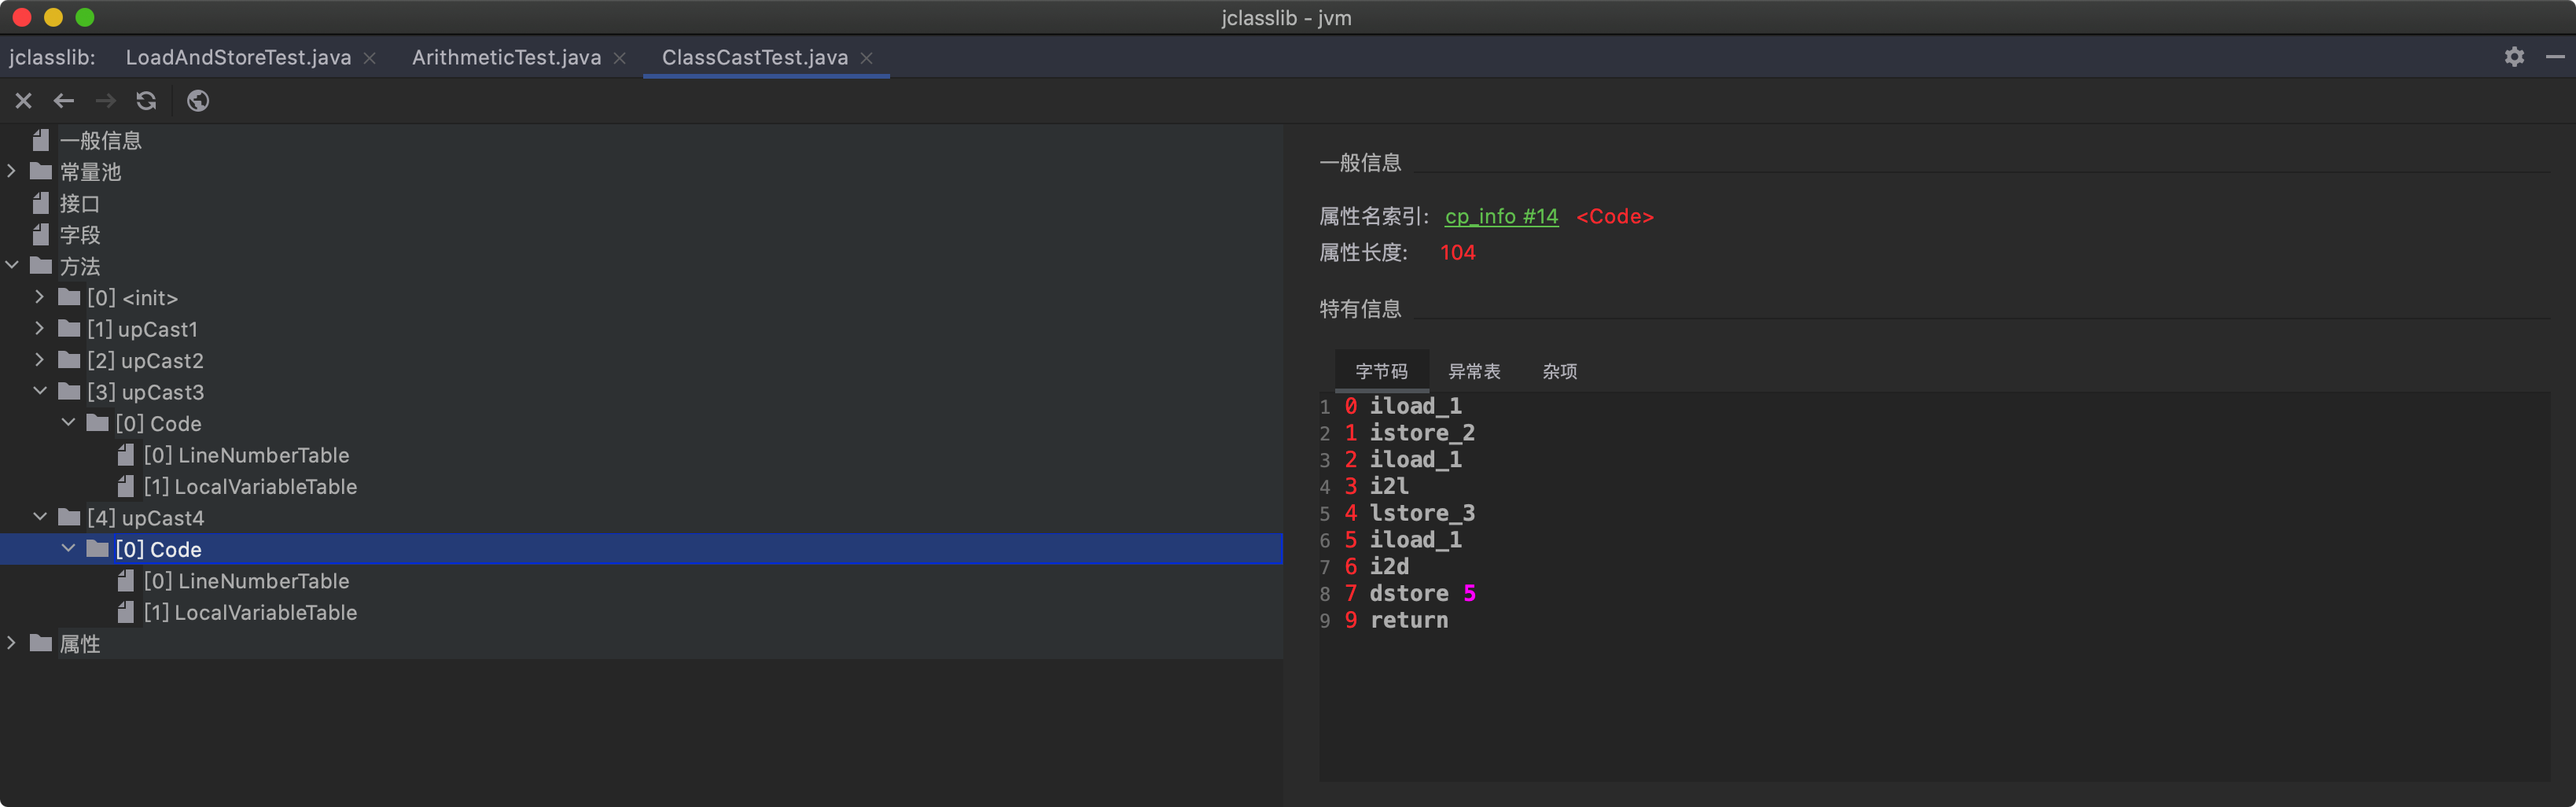Screen dimensions: 2576x807
Task: Click the close X toolbar icon
Action: (x=24, y=101)
